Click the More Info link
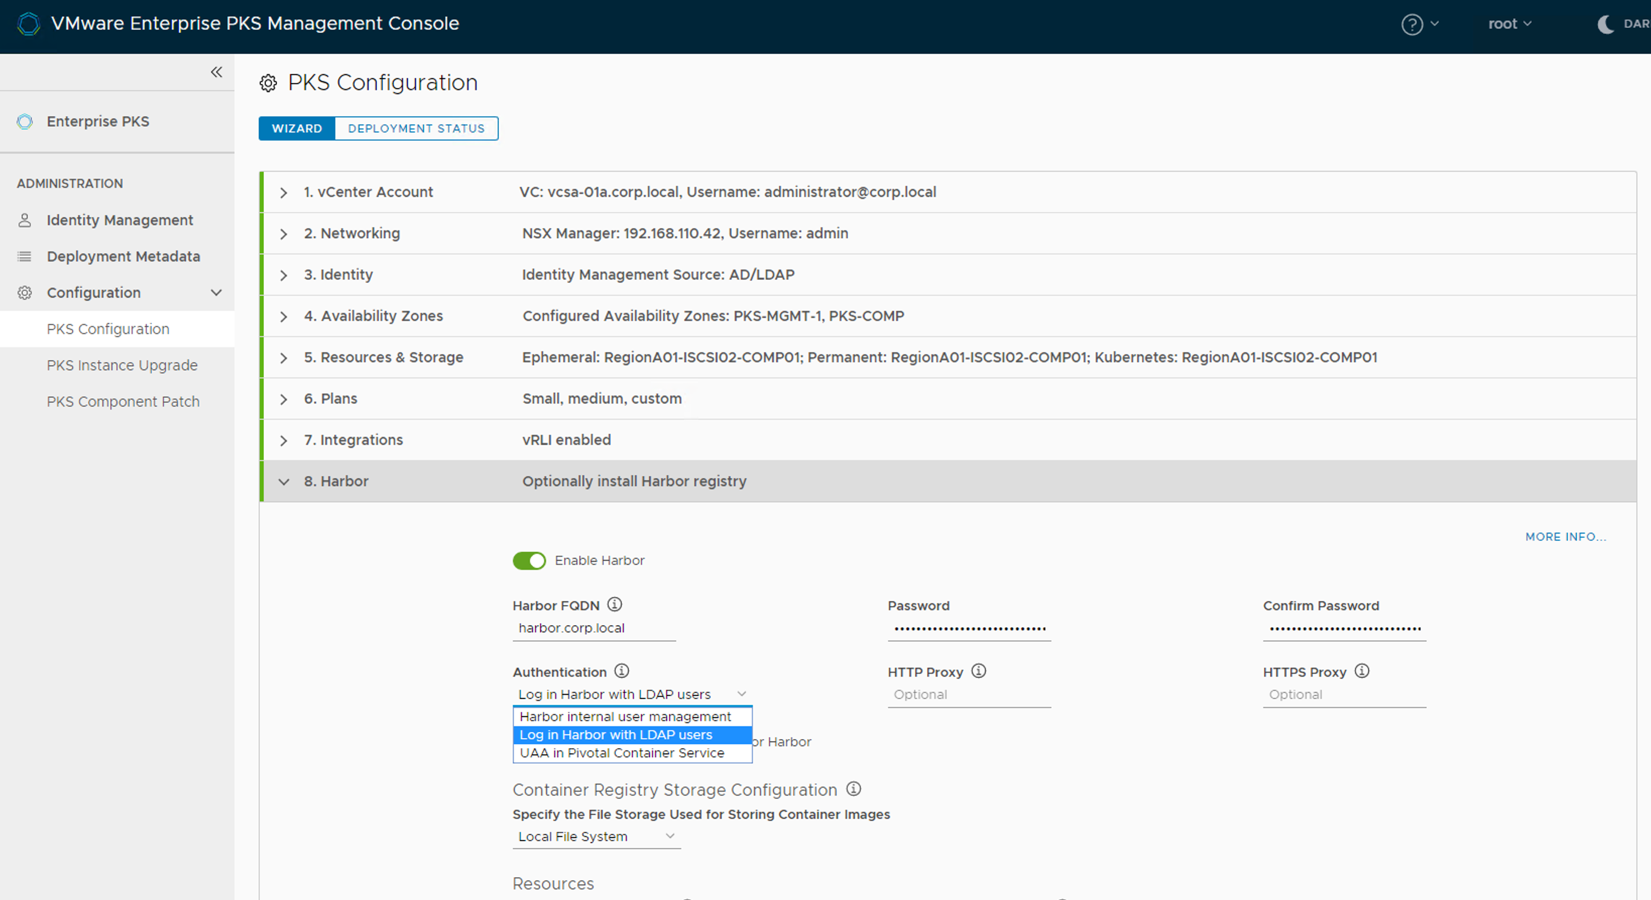 tap(1565, 537)
